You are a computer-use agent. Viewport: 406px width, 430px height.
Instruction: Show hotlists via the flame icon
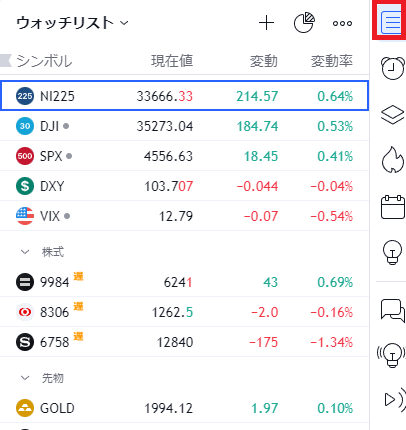pyautogui.click(x=393, y=160)
